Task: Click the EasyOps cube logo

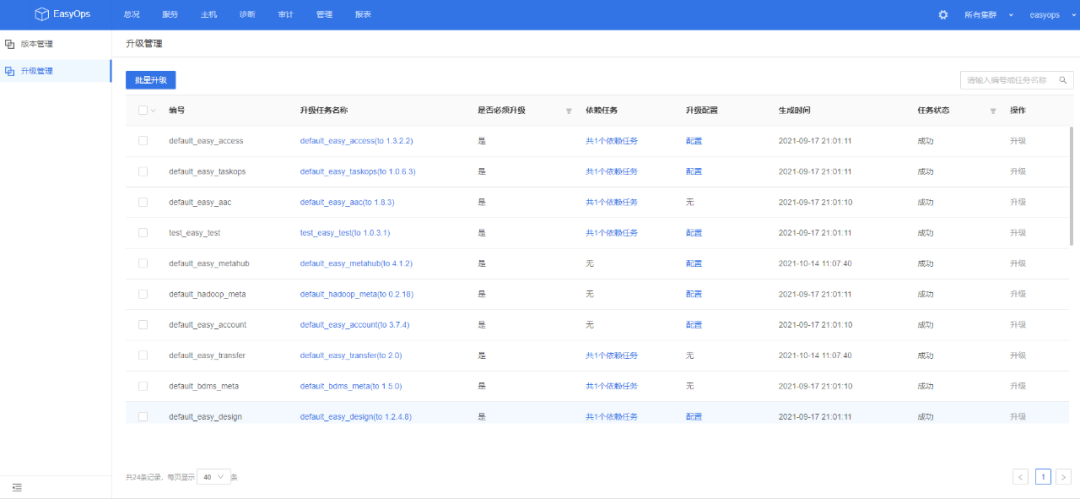Action: point(41,14)
